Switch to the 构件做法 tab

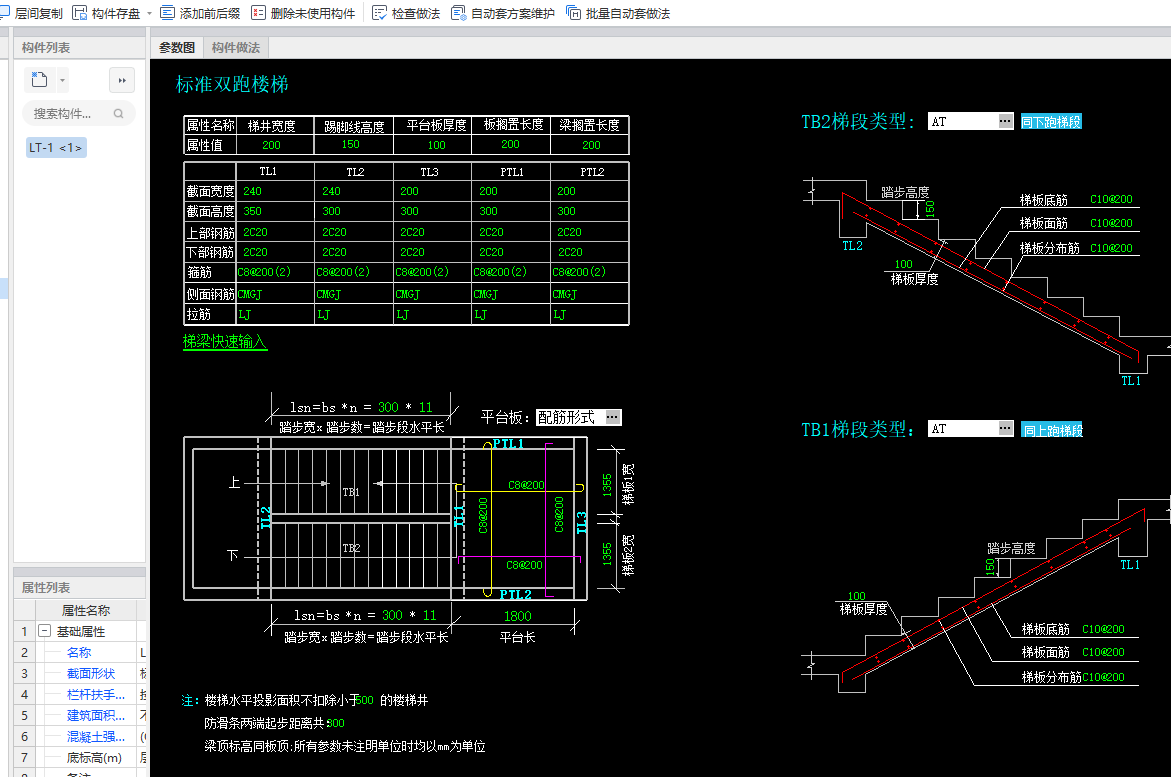click(x=236, y=48)
